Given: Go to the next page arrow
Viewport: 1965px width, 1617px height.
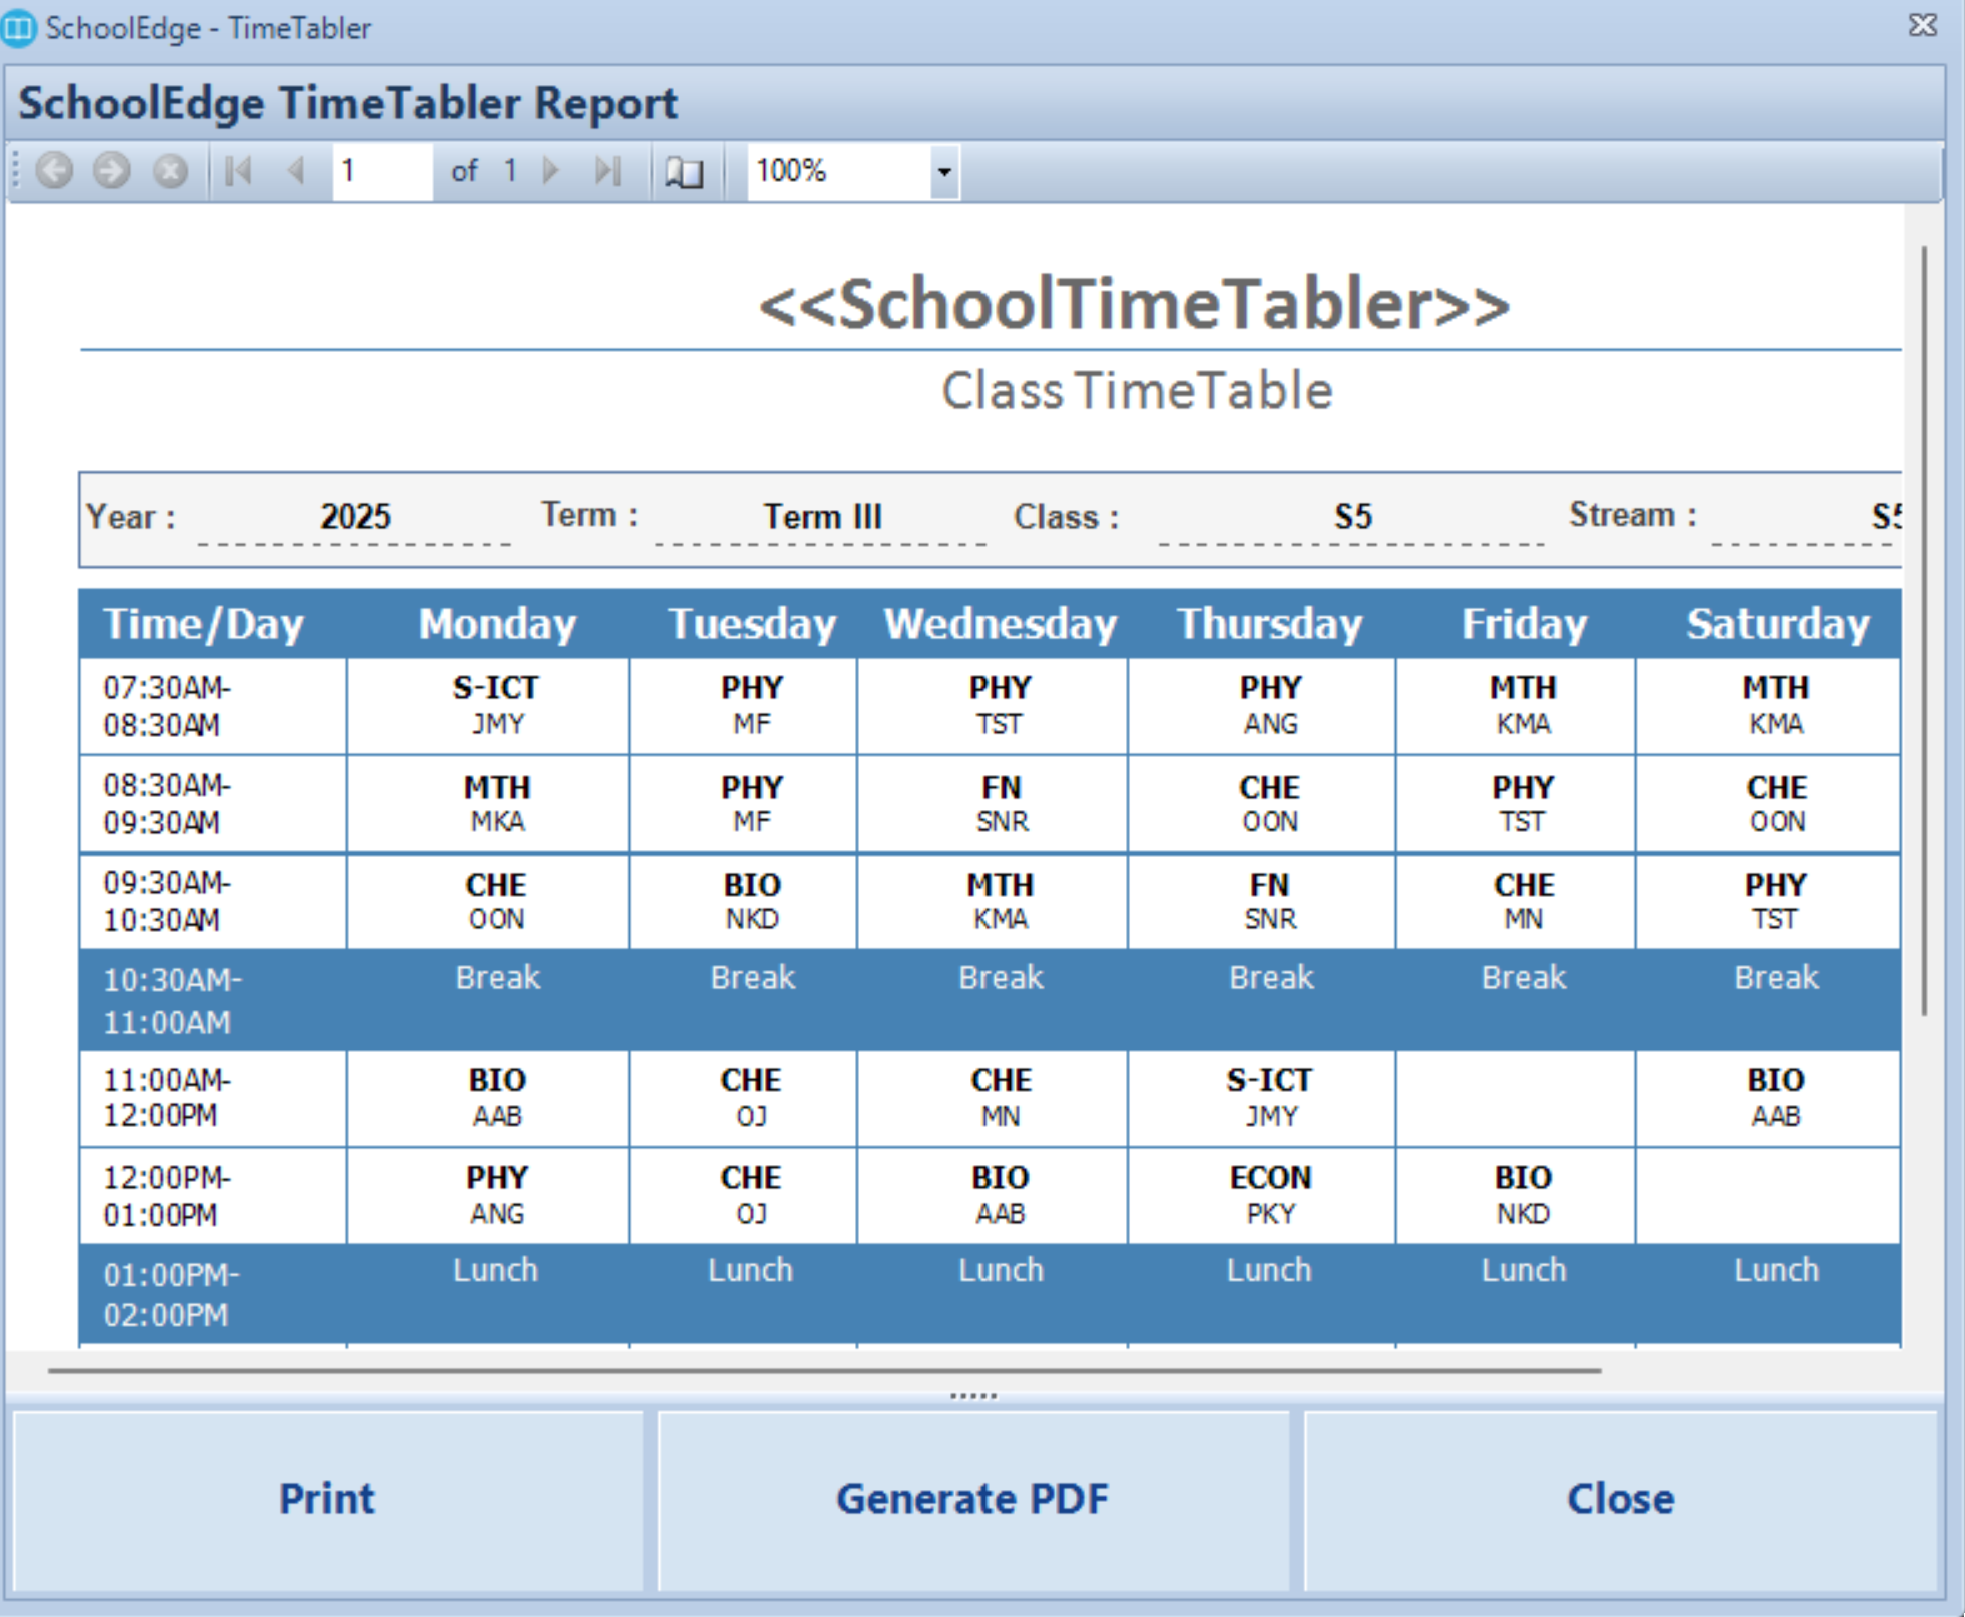Looking at the screenshot, I should tap(551, 171).
